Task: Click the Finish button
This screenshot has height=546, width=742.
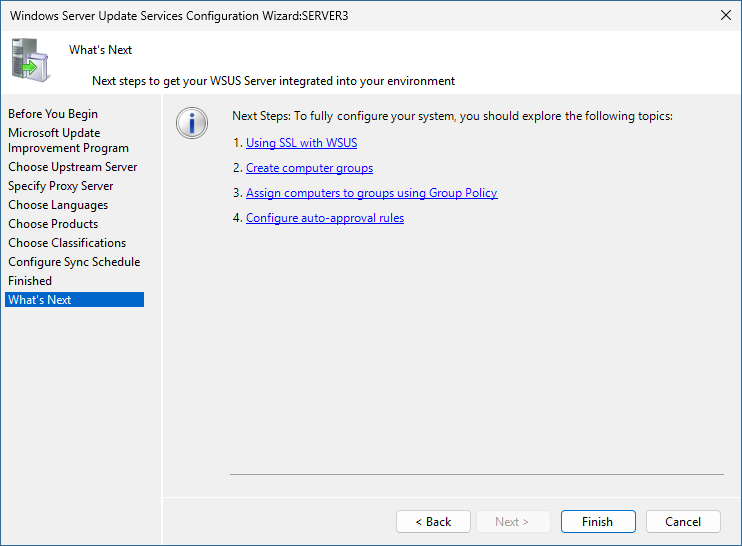Action: click(598, 521)
